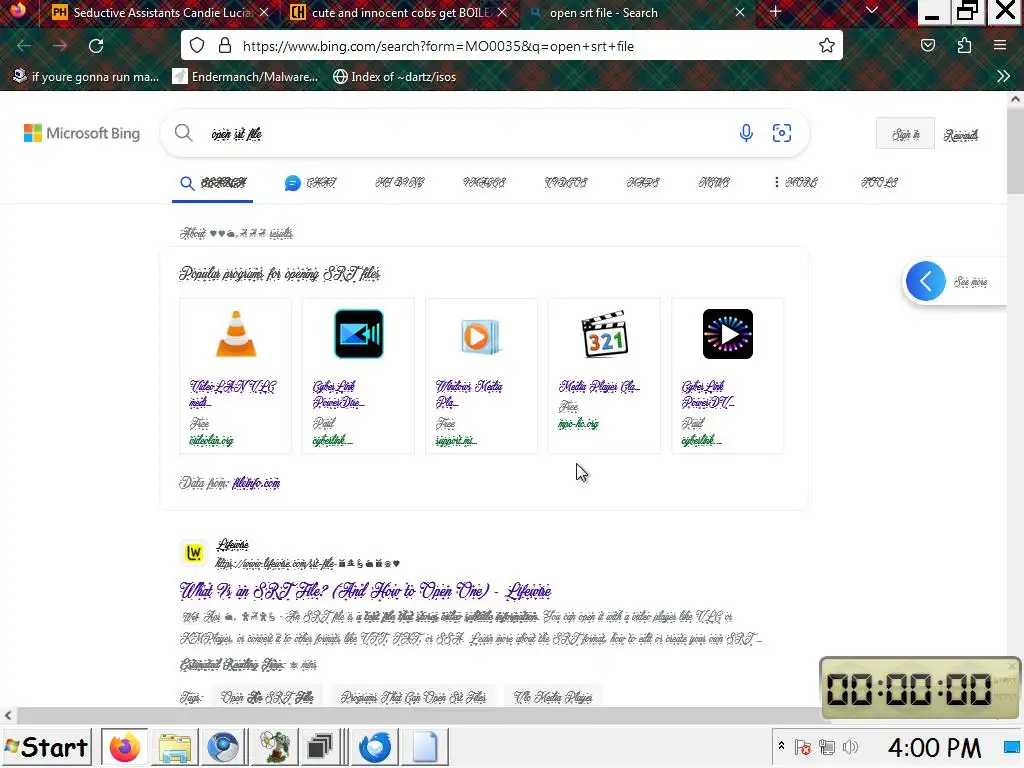Open the list all tabs dropdown arrow

coord(871,11)
